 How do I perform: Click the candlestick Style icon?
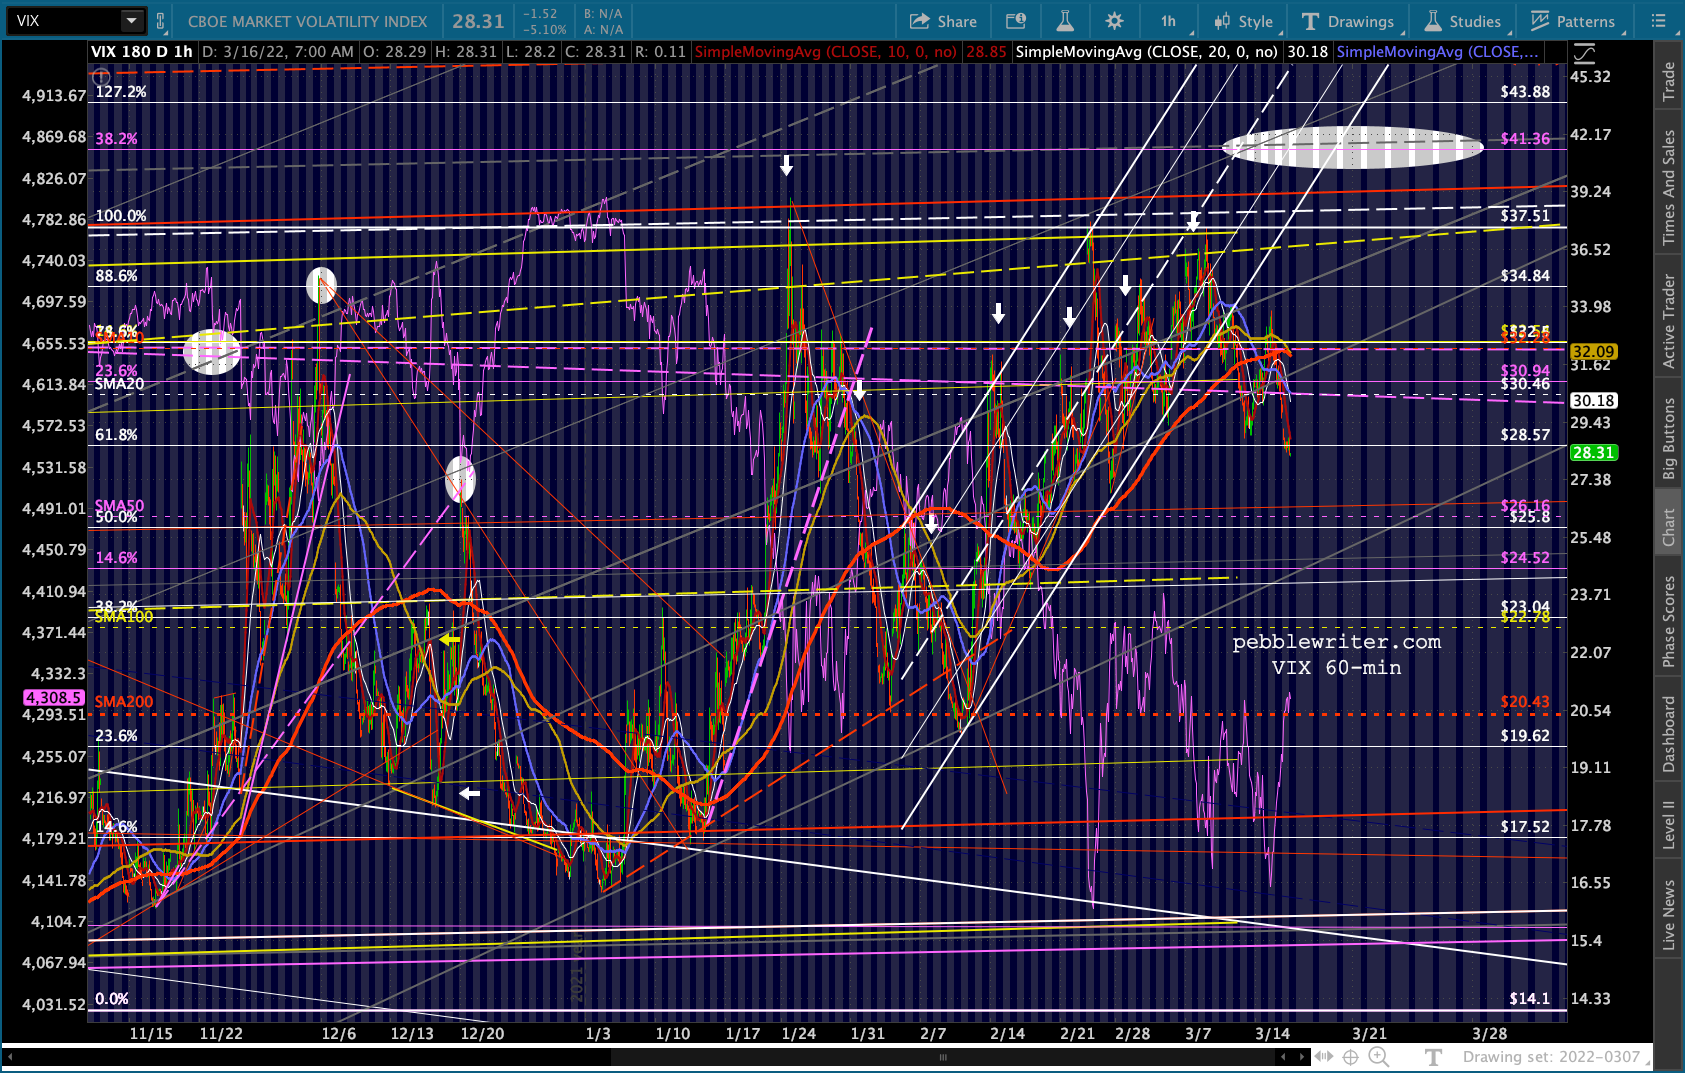click(1222, 21)
